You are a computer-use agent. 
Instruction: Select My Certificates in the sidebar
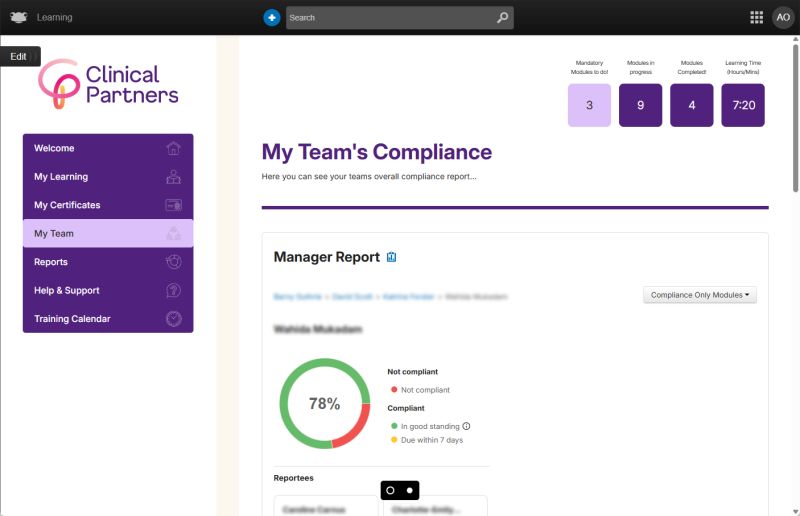point(67,205)
